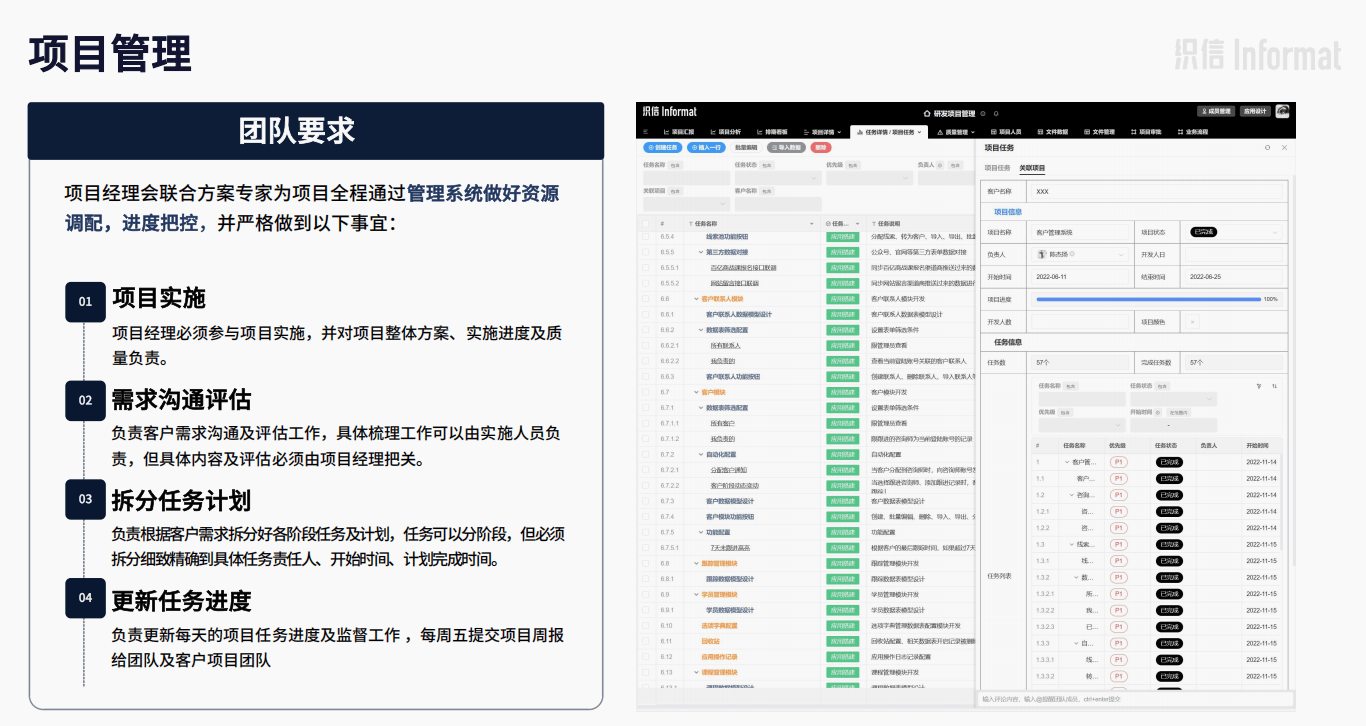Click the user avatar in top-right corner
Screen dimensions: 1366x726
(x=1283, y=112)
